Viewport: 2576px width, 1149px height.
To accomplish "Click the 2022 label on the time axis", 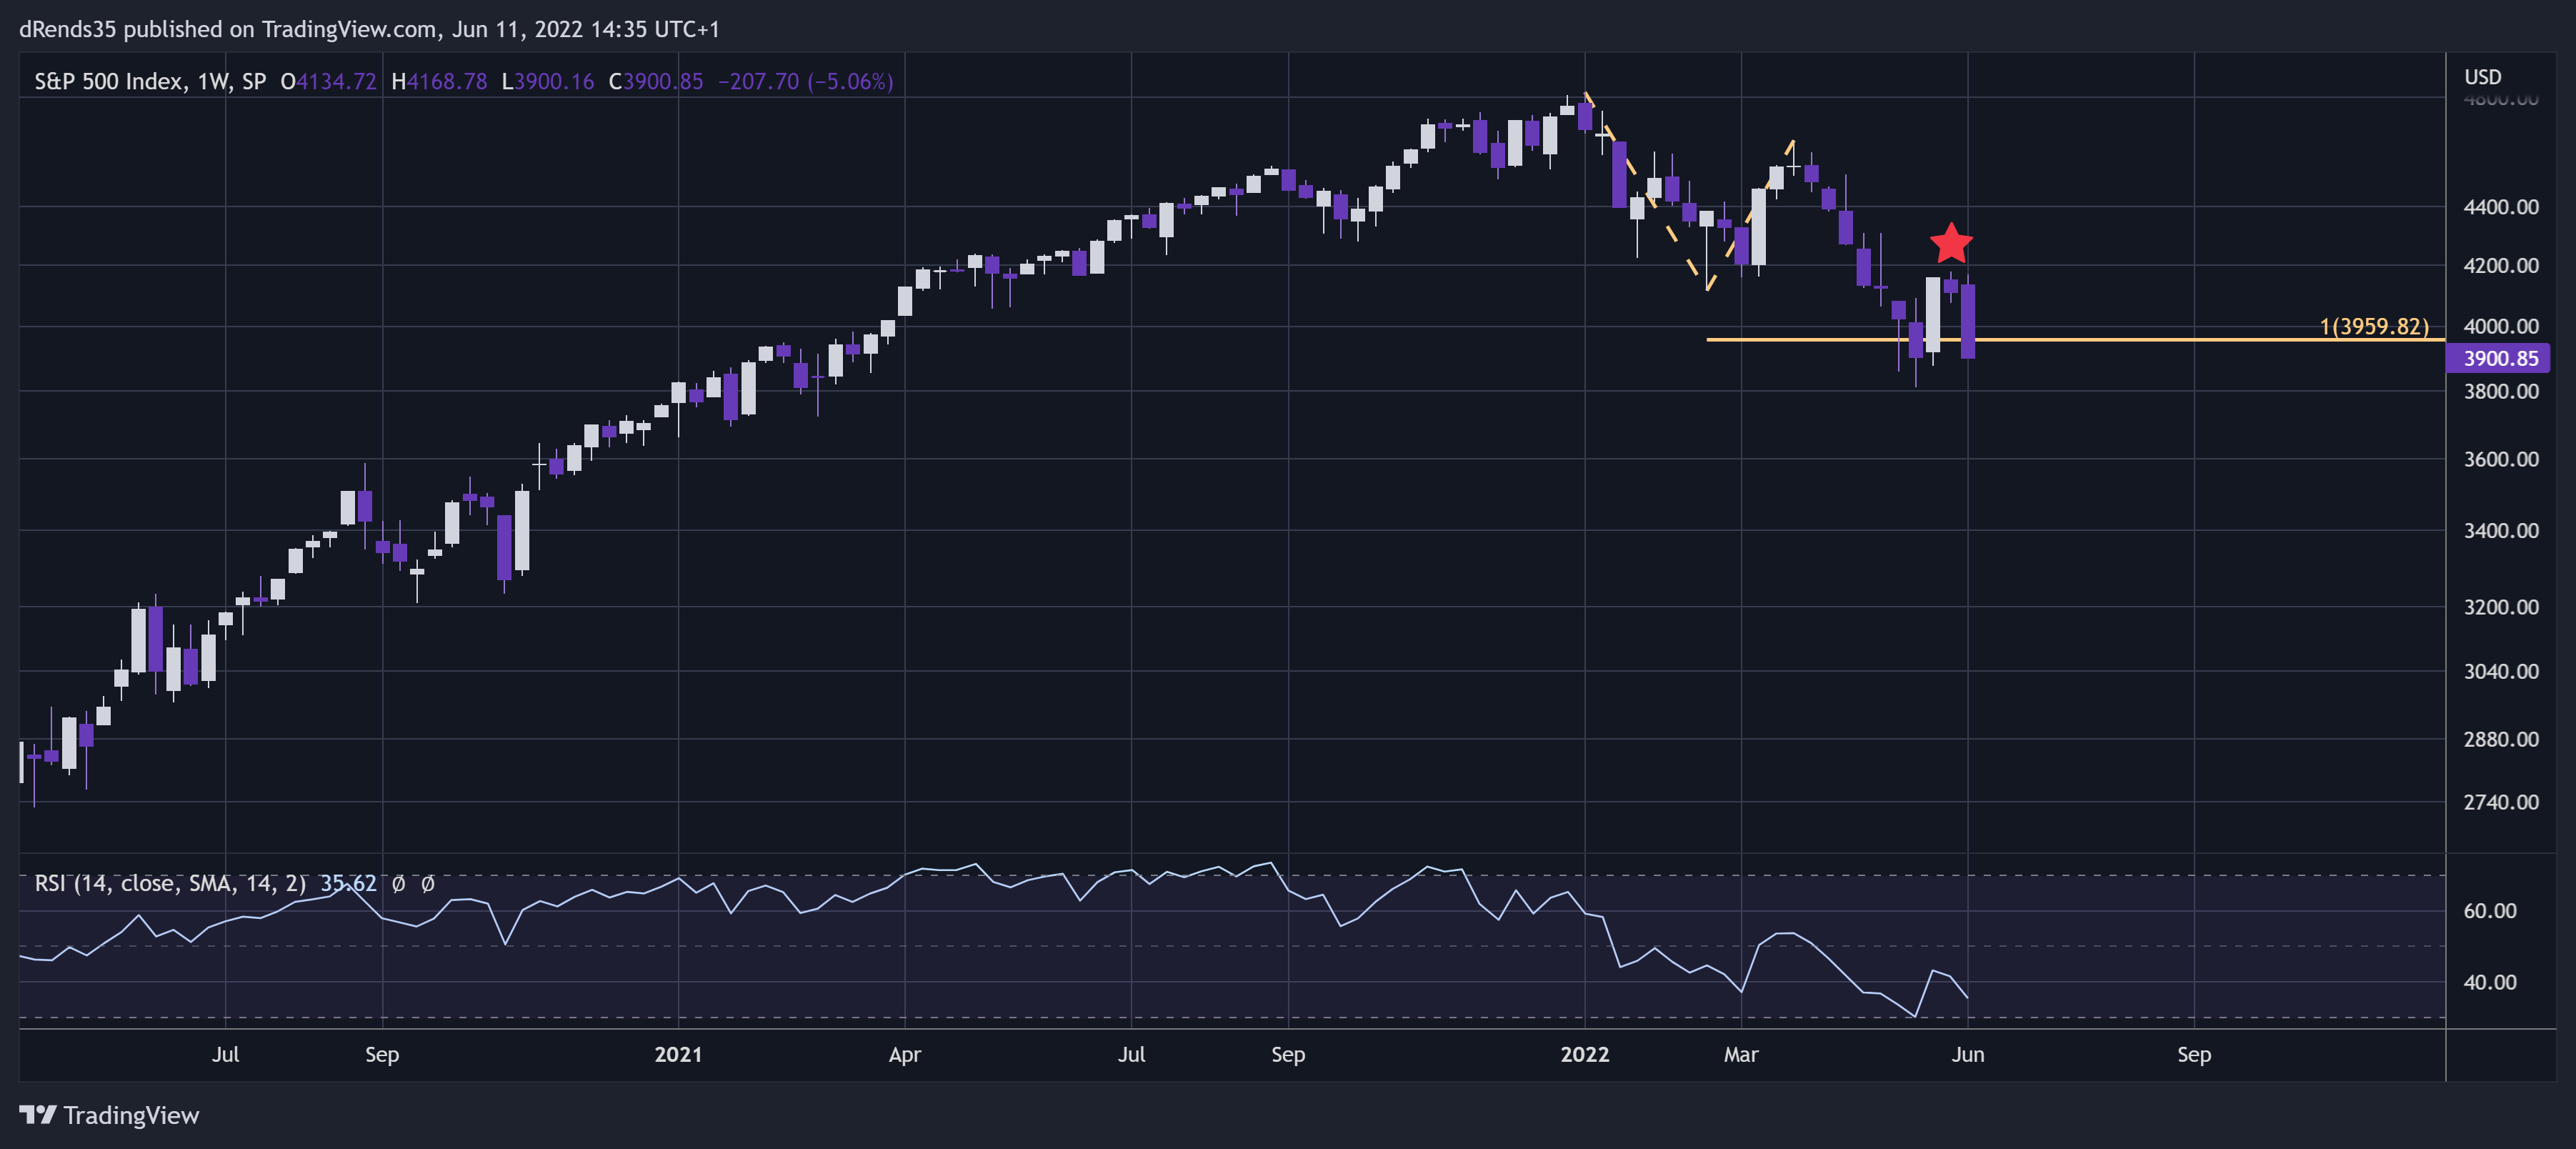I will point(1585,1055).
